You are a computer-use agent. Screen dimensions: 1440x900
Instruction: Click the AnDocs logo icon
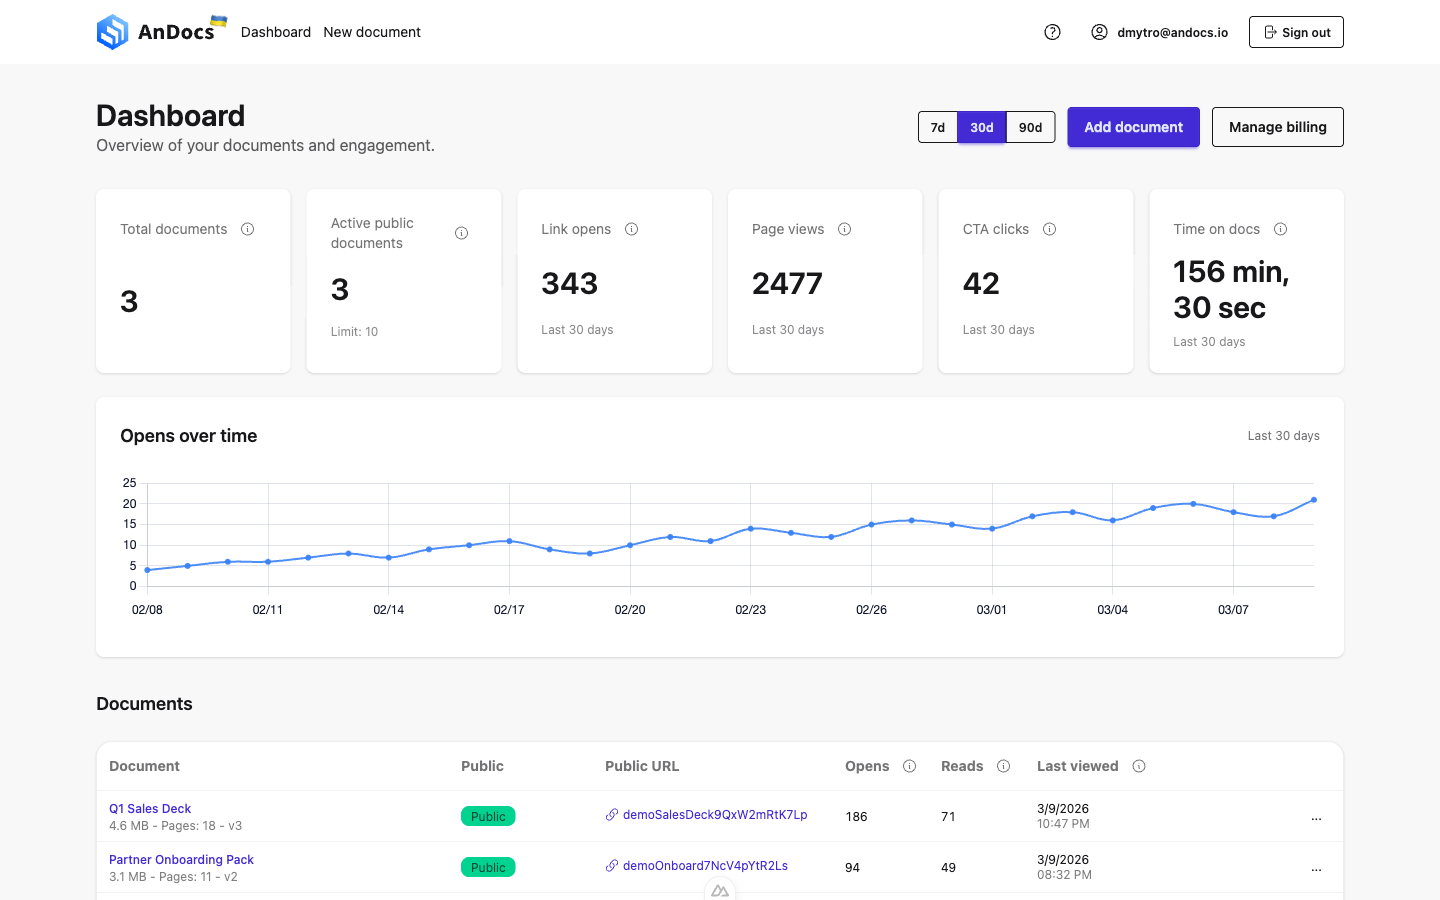point(113,32)
